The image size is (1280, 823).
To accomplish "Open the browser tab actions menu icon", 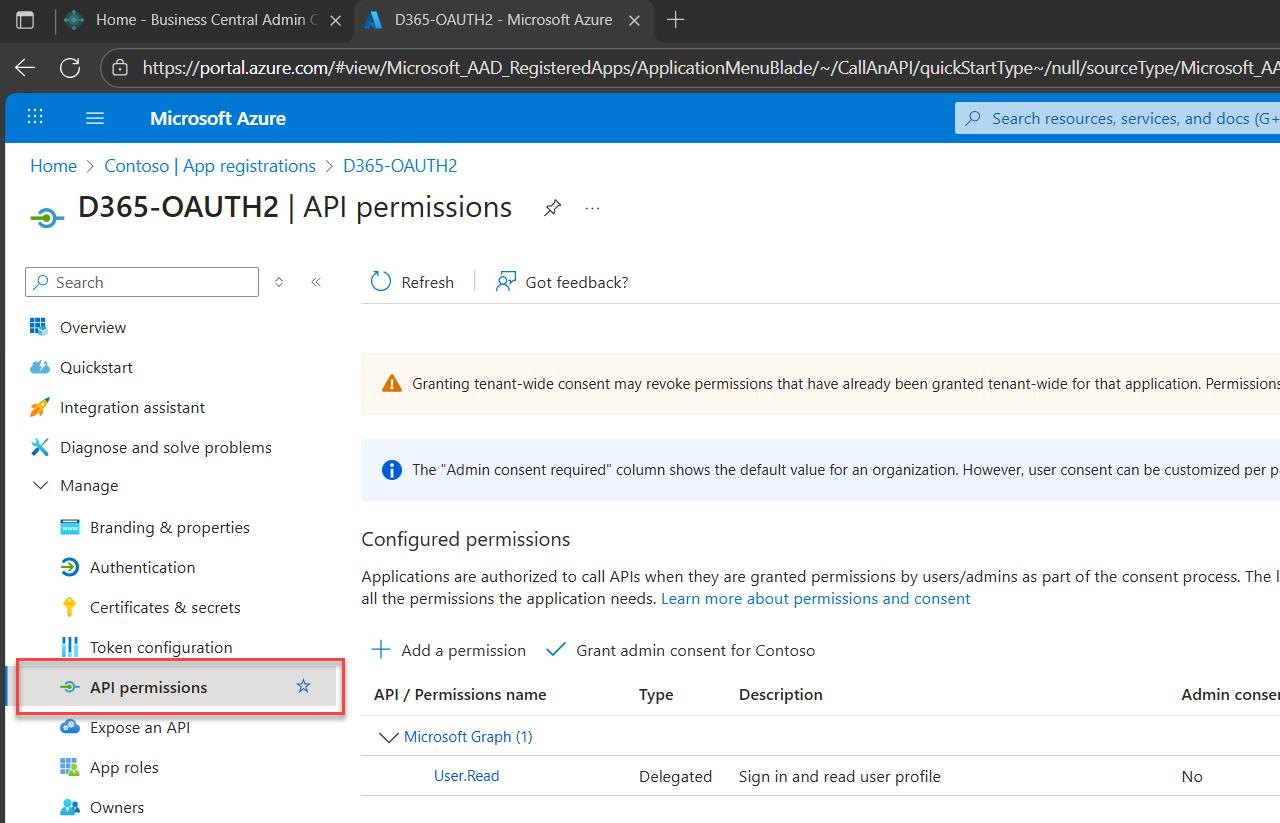I will [25, 20].
